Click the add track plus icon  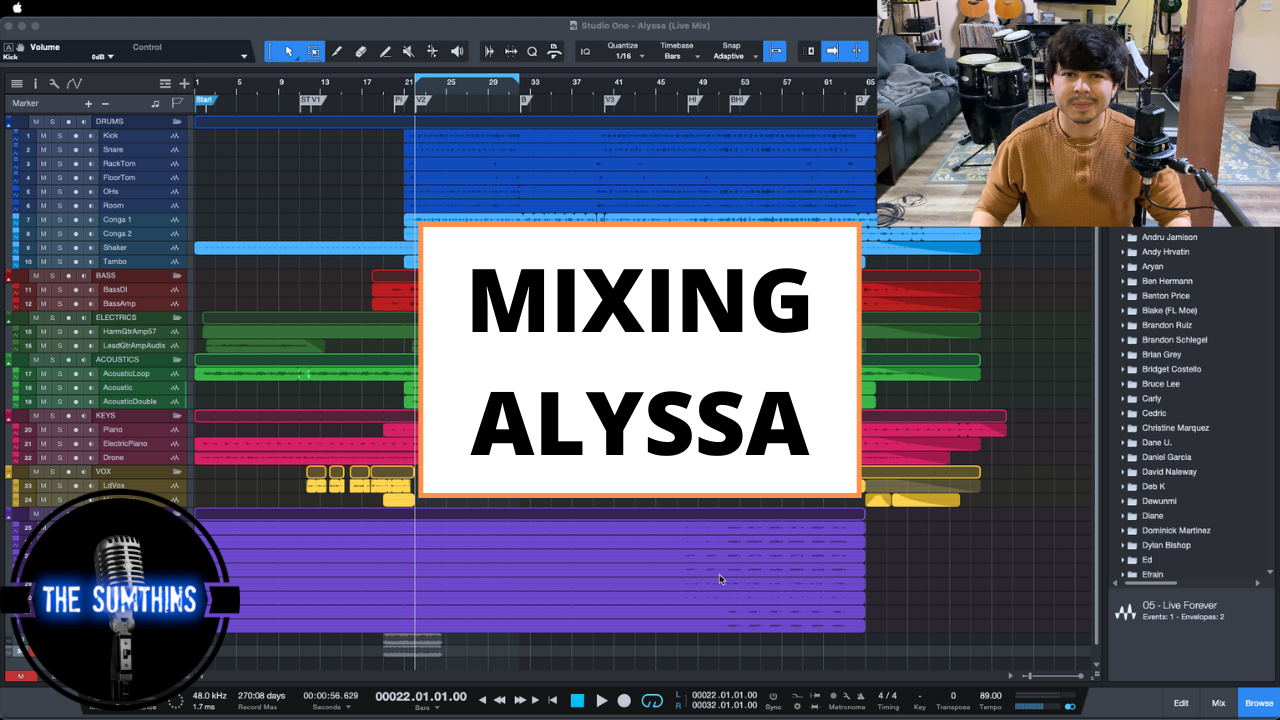click(184, 84)
